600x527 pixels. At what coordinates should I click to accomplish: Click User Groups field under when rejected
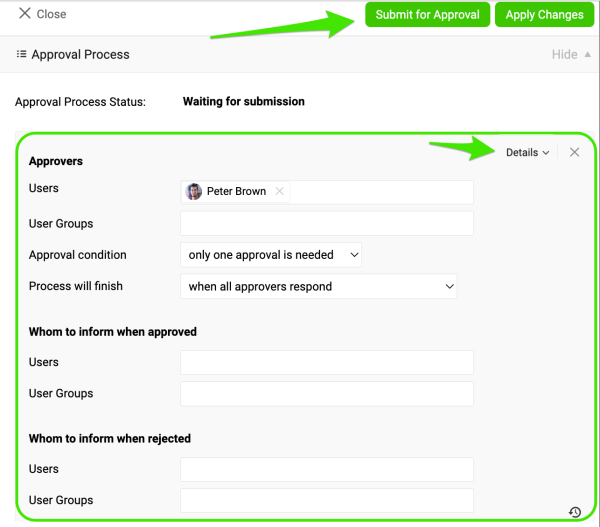click(x=327, y=500)
